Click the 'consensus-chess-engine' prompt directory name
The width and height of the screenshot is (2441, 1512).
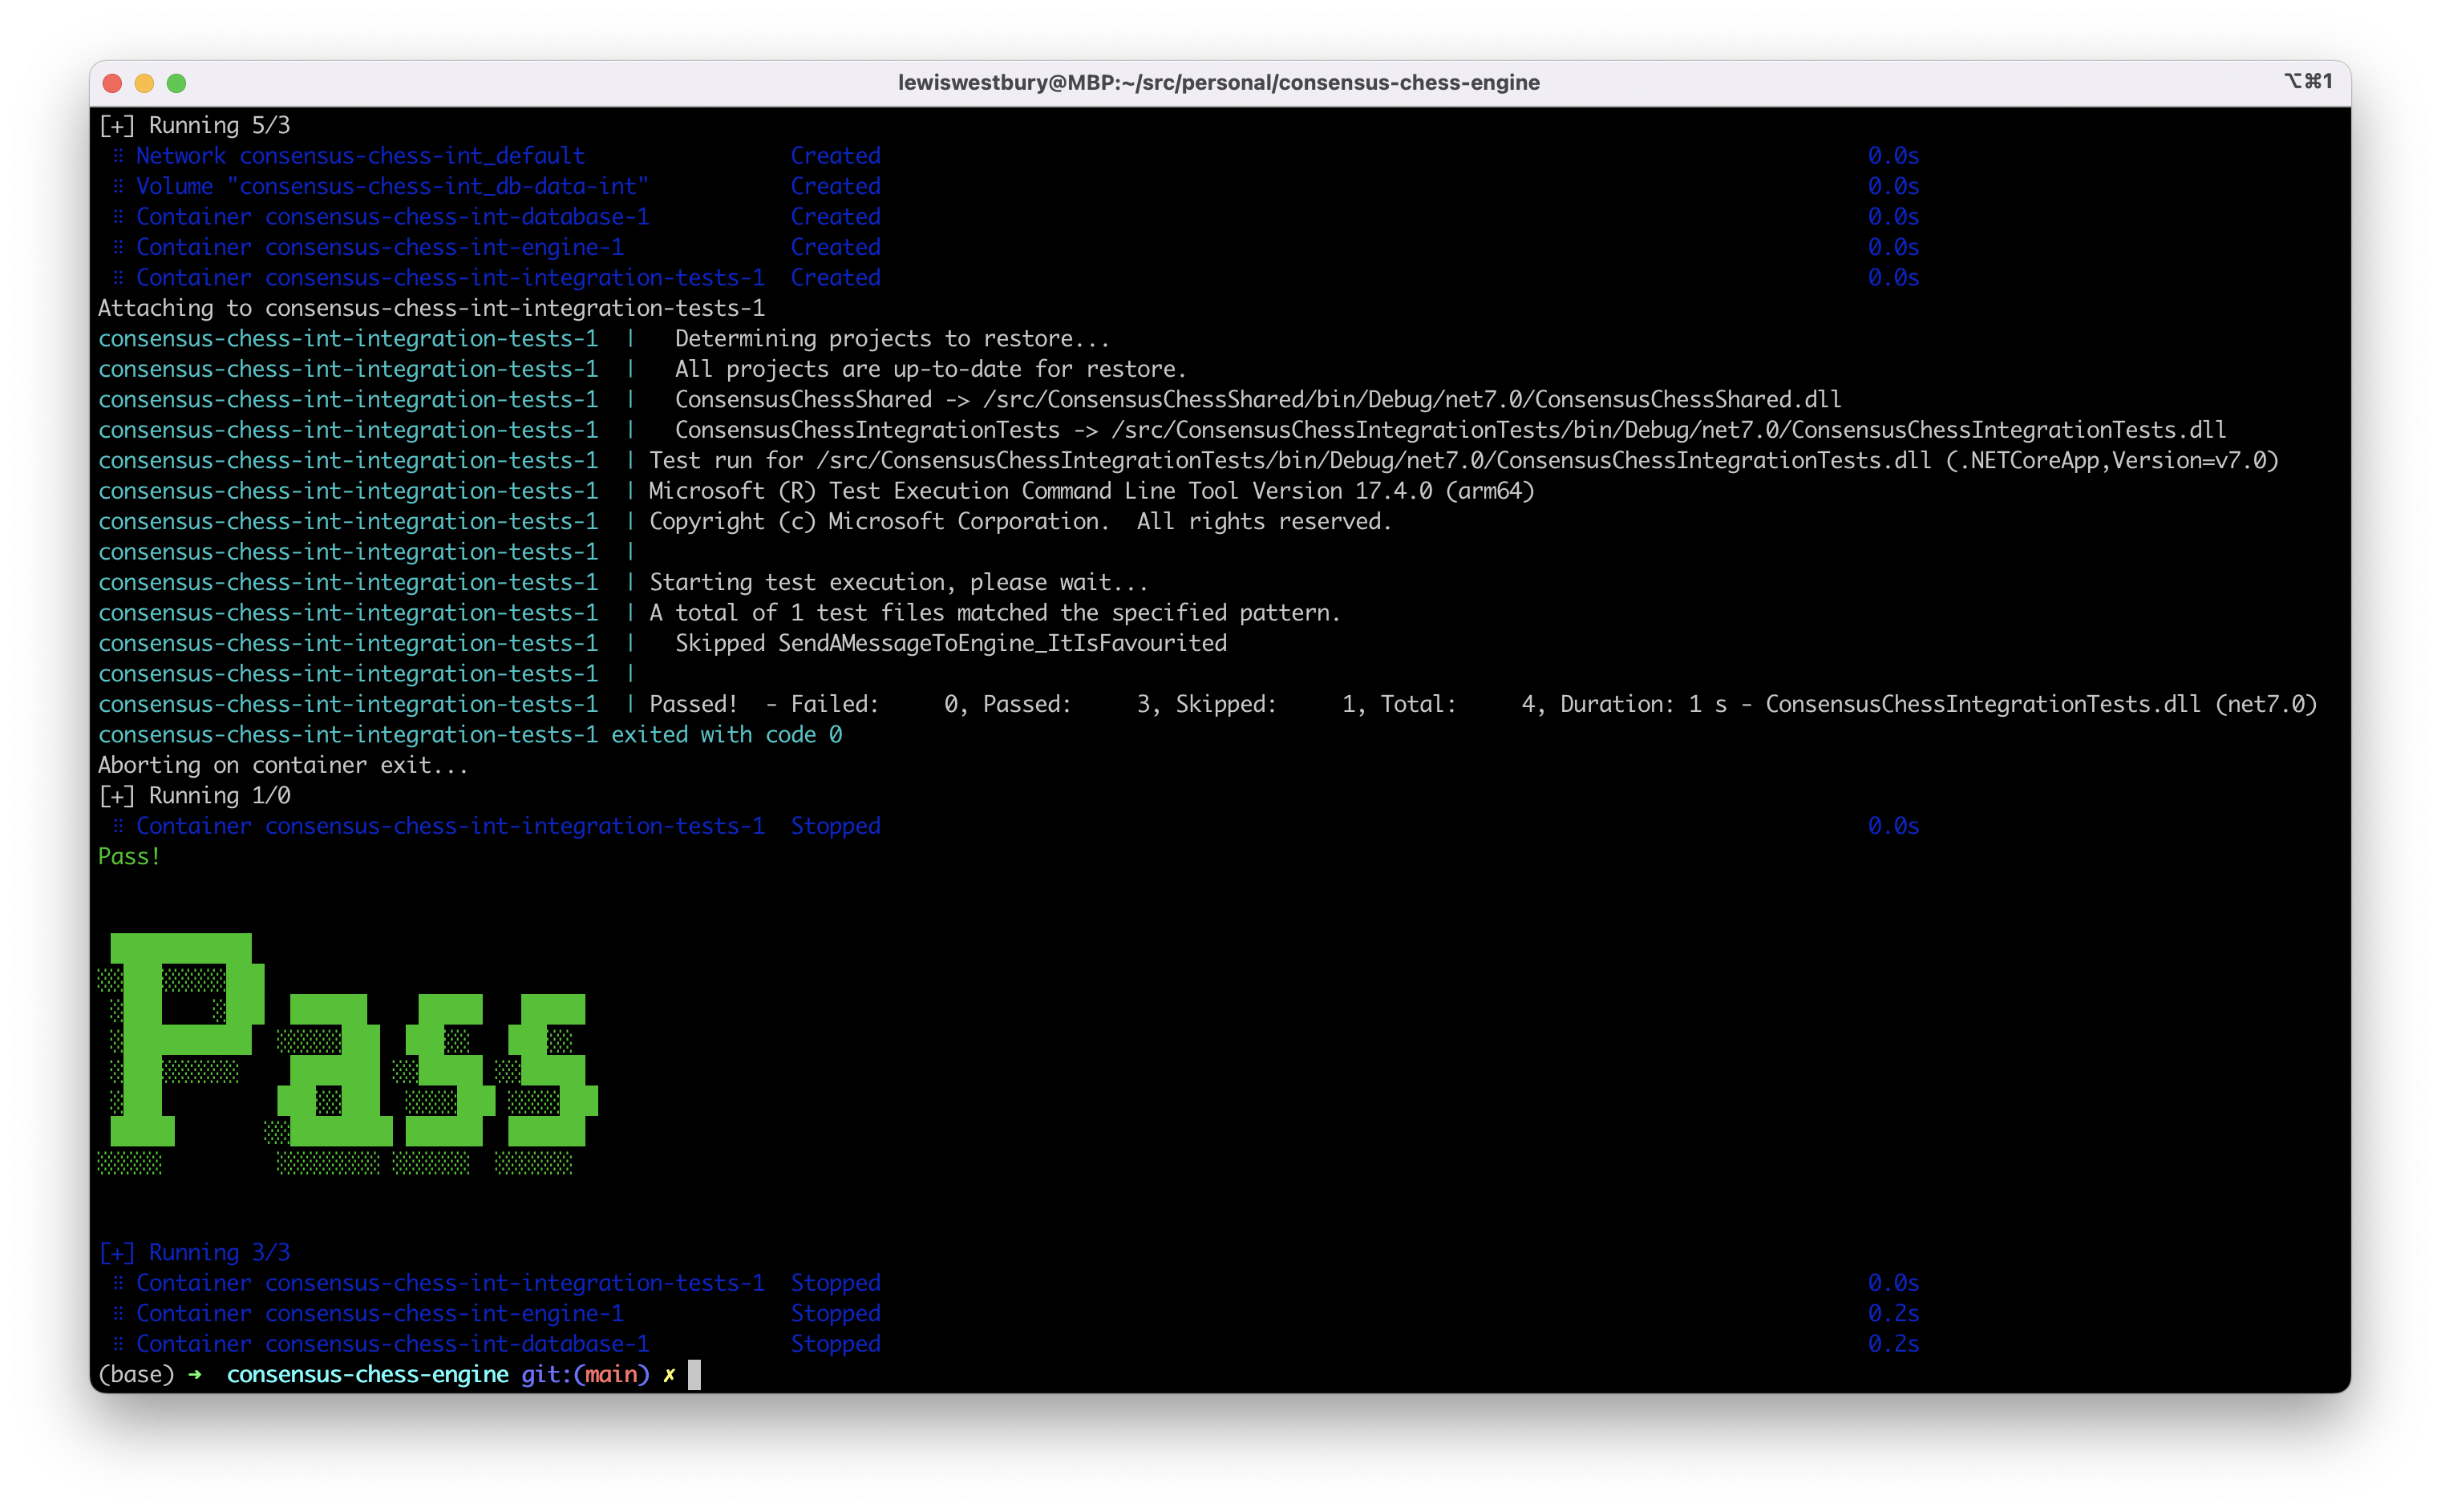[367, 1375]
